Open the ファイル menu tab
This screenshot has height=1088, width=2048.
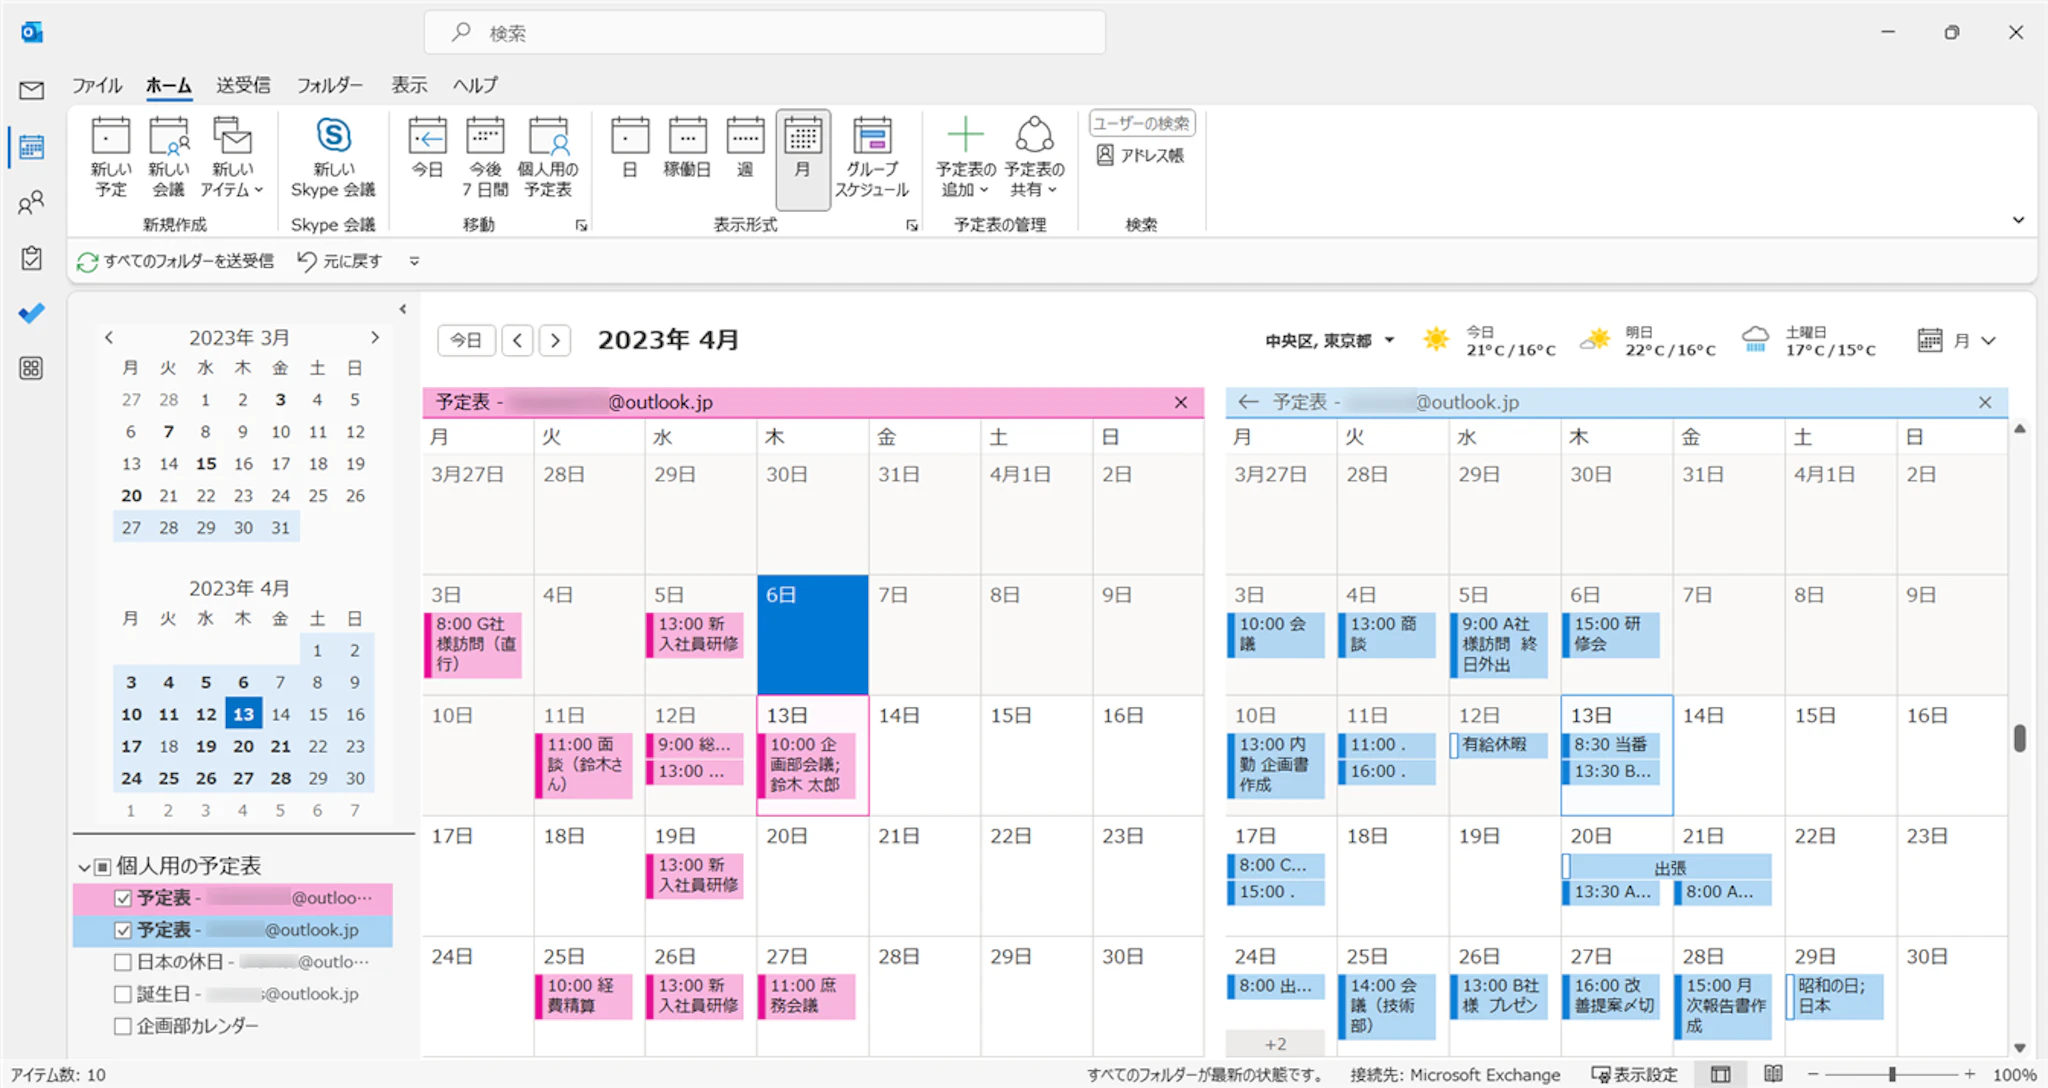pos(96,85)
